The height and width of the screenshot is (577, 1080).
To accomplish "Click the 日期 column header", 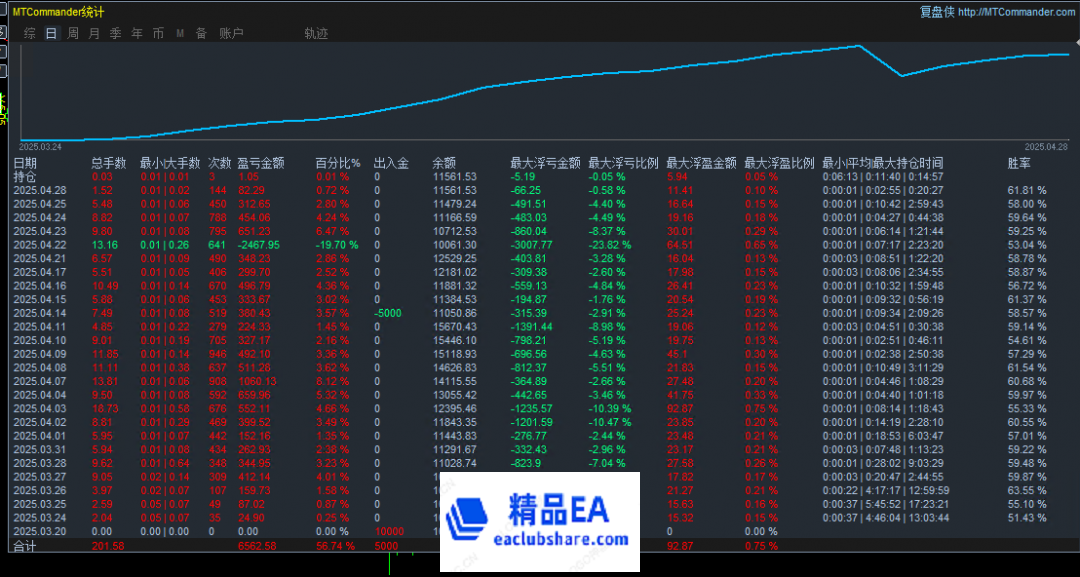I will click(25, 163).
